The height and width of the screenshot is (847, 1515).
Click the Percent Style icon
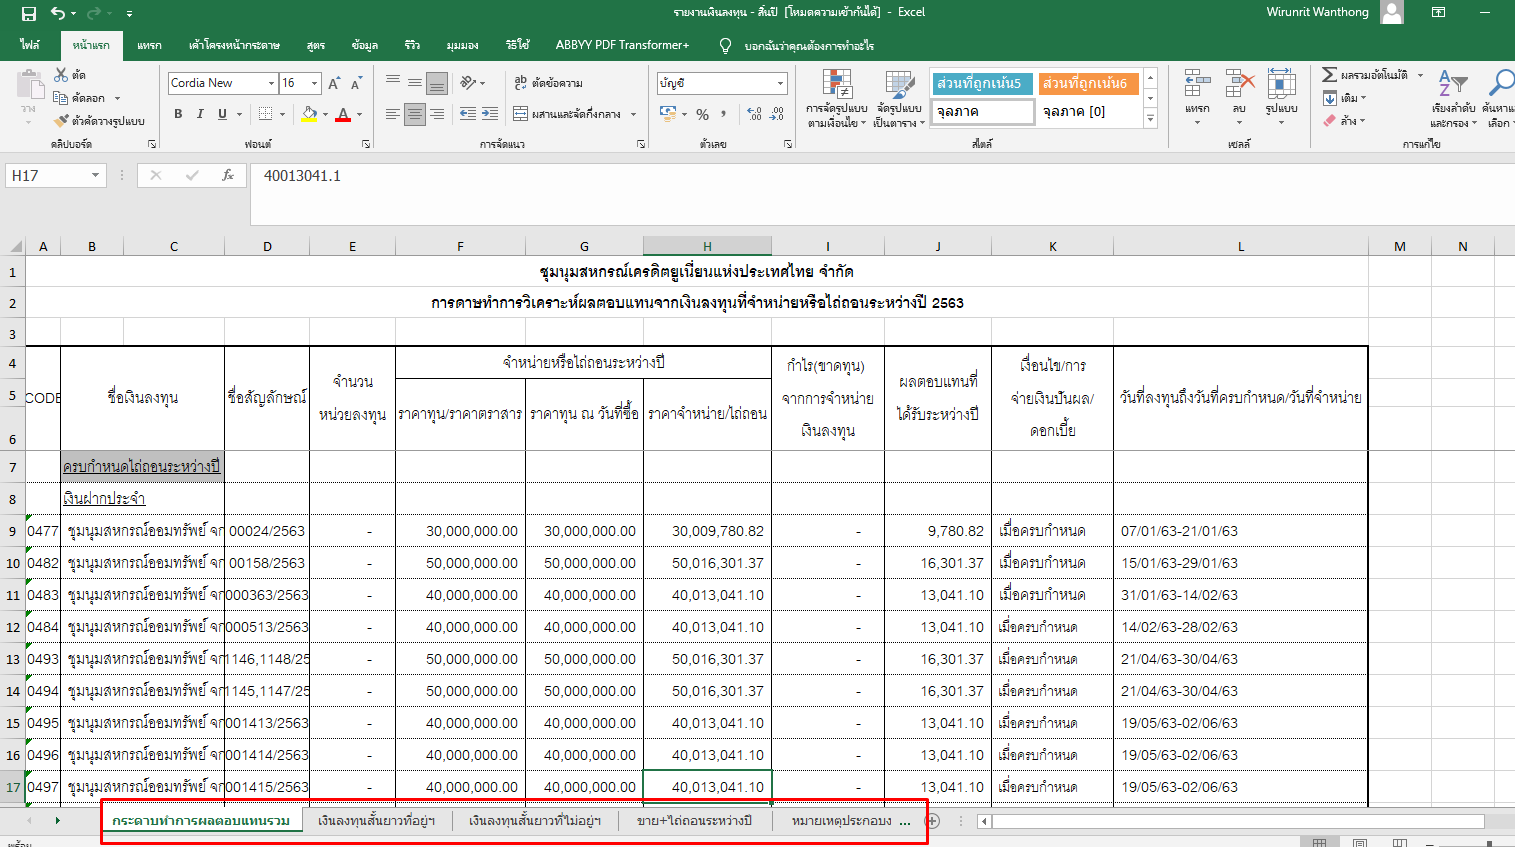pyautogui.click(x=702, y=114)
